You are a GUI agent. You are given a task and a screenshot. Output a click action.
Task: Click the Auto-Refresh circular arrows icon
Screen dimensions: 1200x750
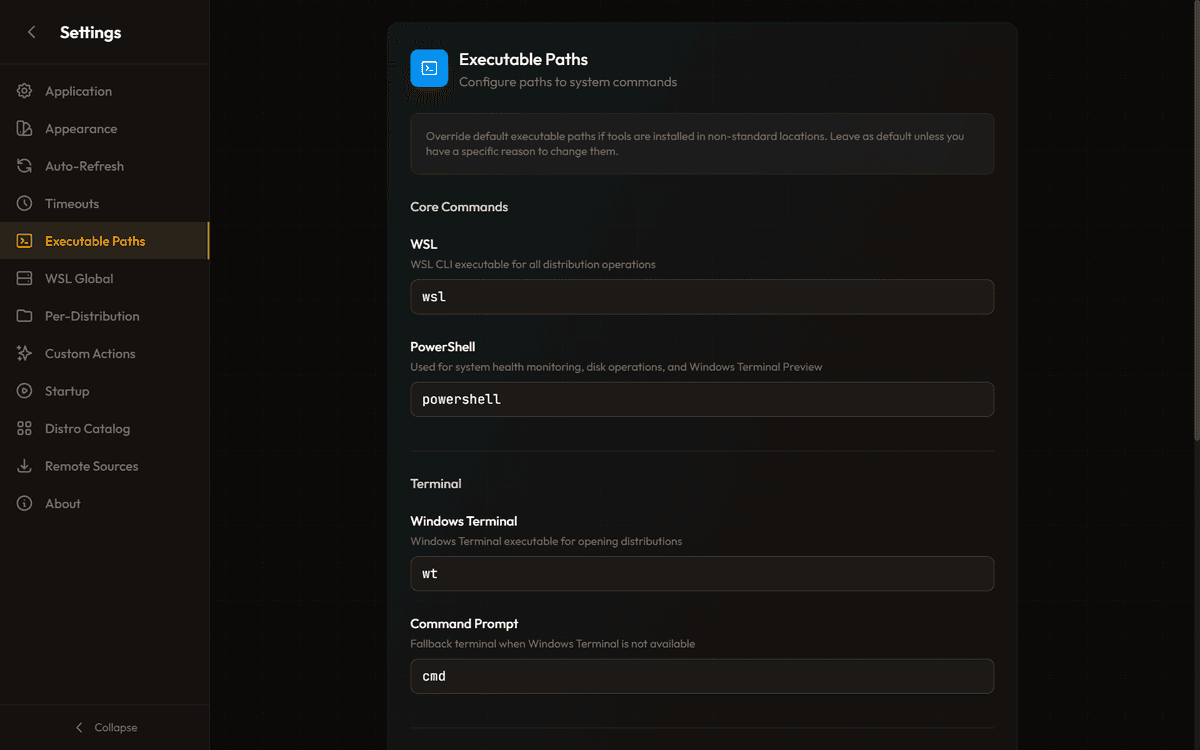tap(25, 166)
